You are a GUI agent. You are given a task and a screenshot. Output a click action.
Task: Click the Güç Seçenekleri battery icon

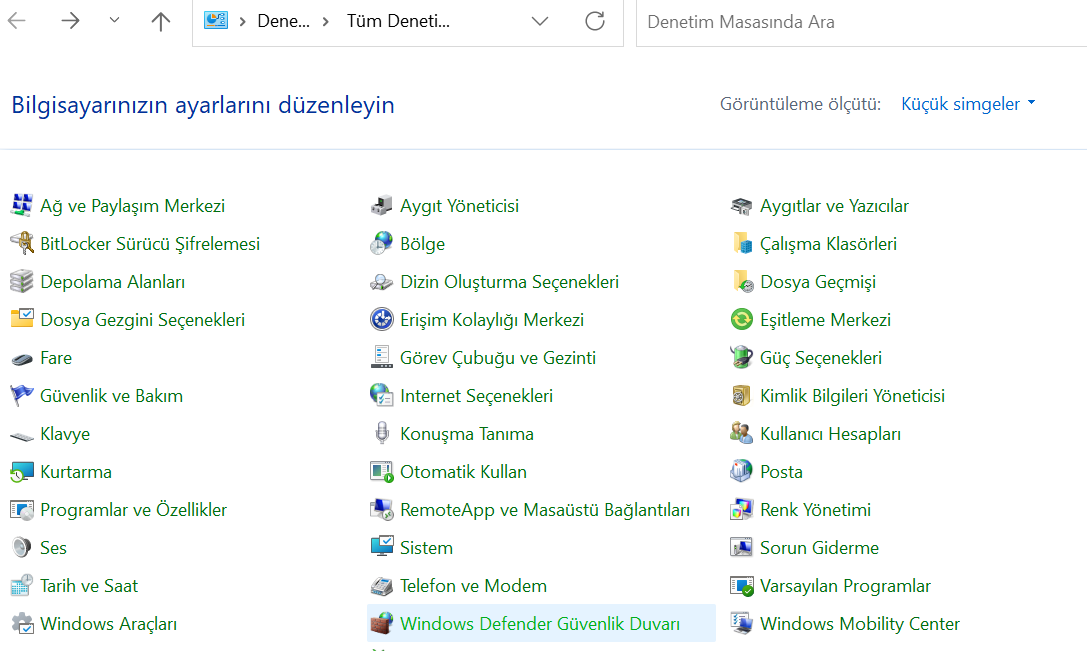click(741, 358)
